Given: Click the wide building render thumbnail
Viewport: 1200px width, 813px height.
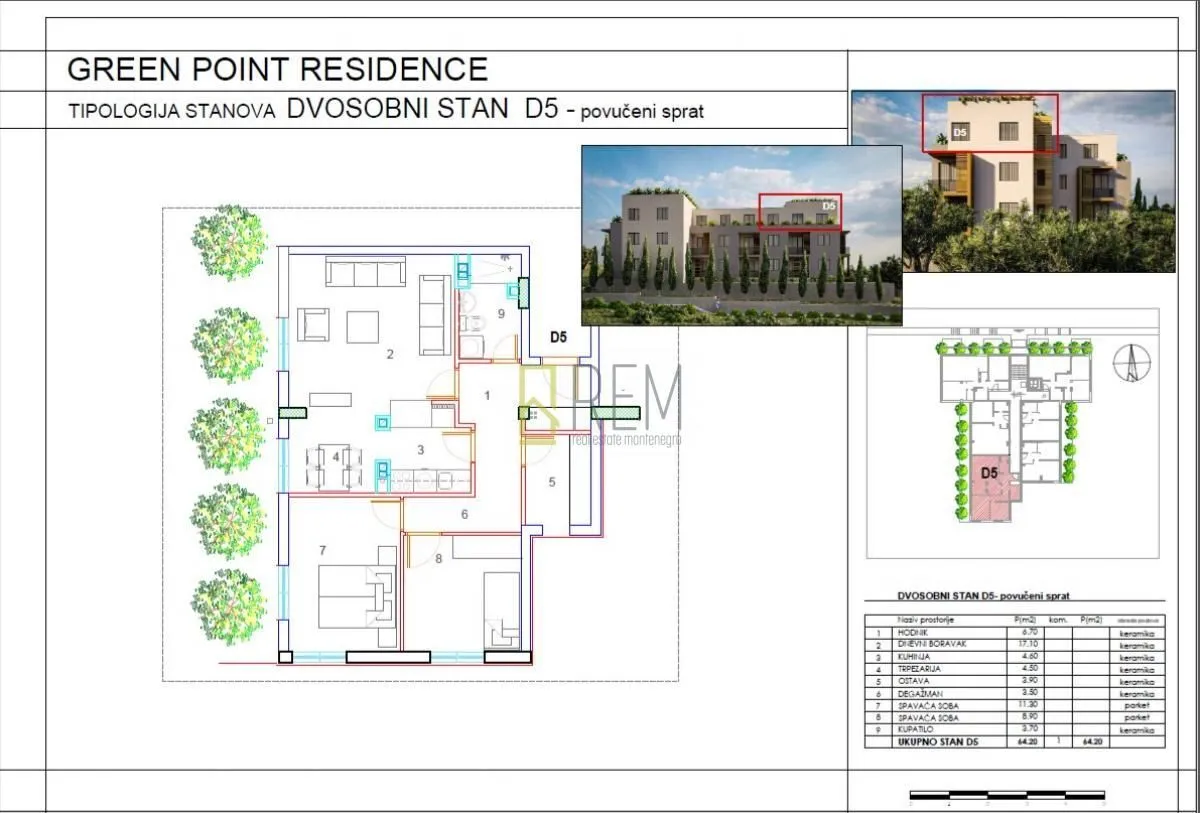Looking at the screenshot, I should (742, 235).
